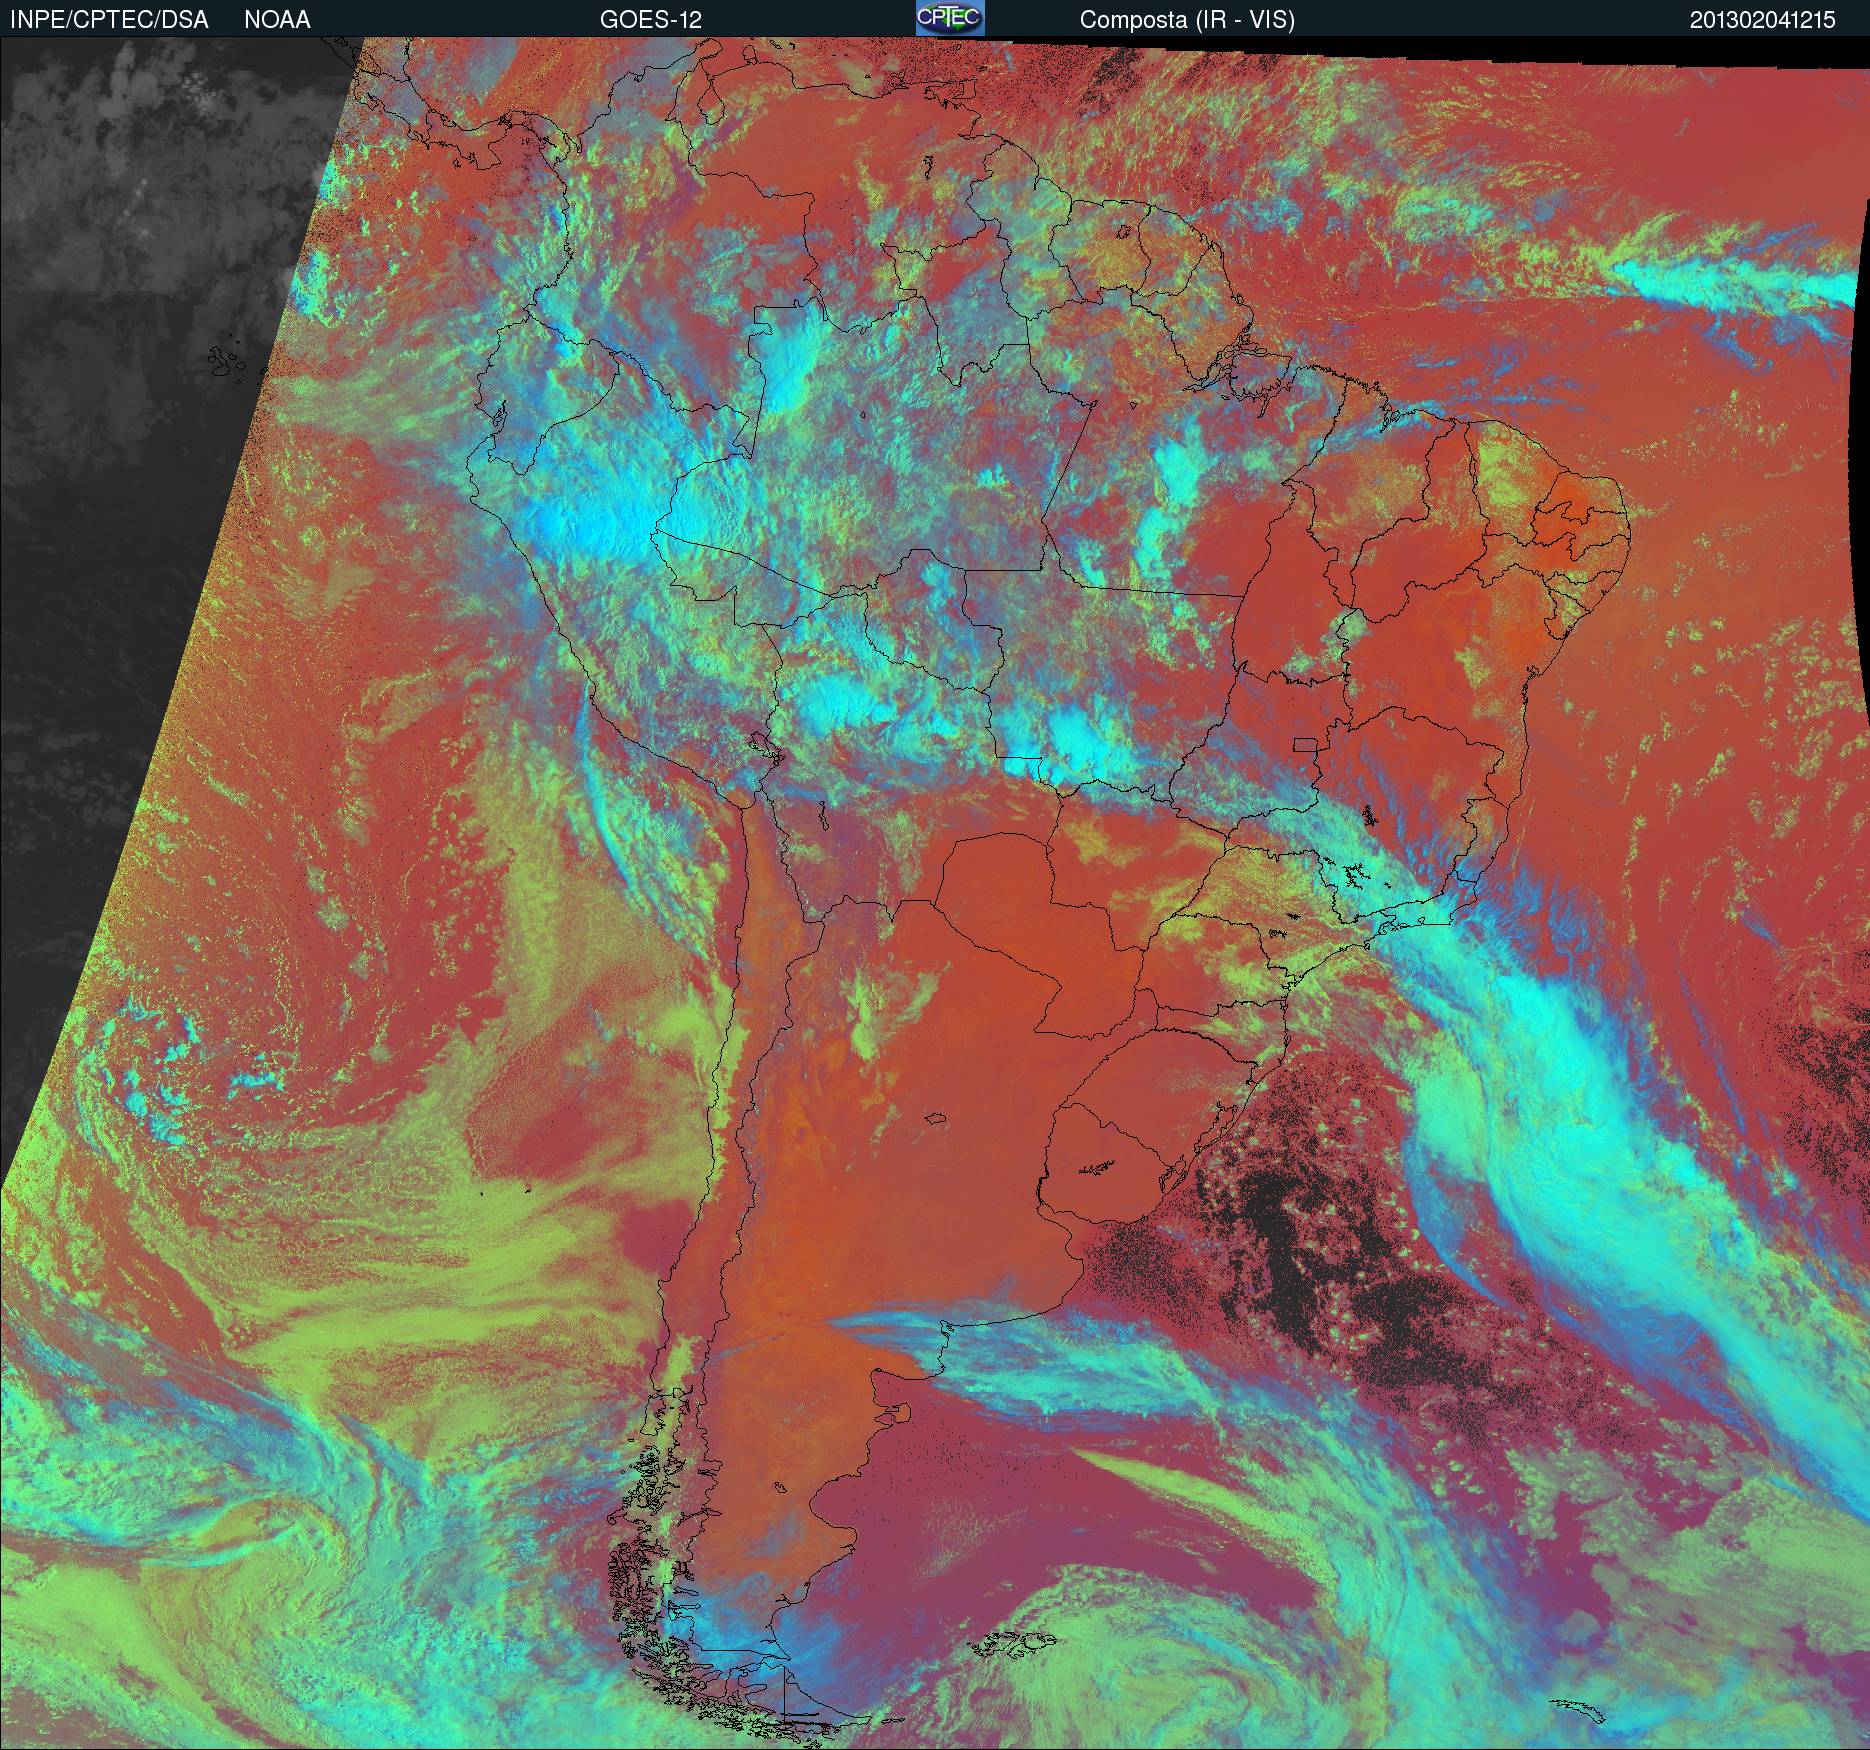Image resolution: width=1870 pixels, height=1750 pixels.
Task: Click the GOES-12 satellite label
Action: pos(651,20)
